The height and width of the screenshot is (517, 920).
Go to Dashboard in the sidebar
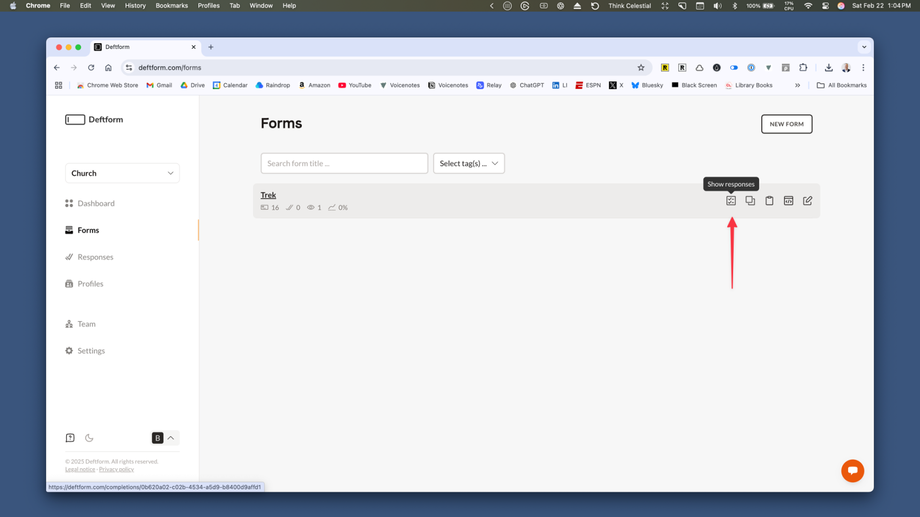click(90, 203)
